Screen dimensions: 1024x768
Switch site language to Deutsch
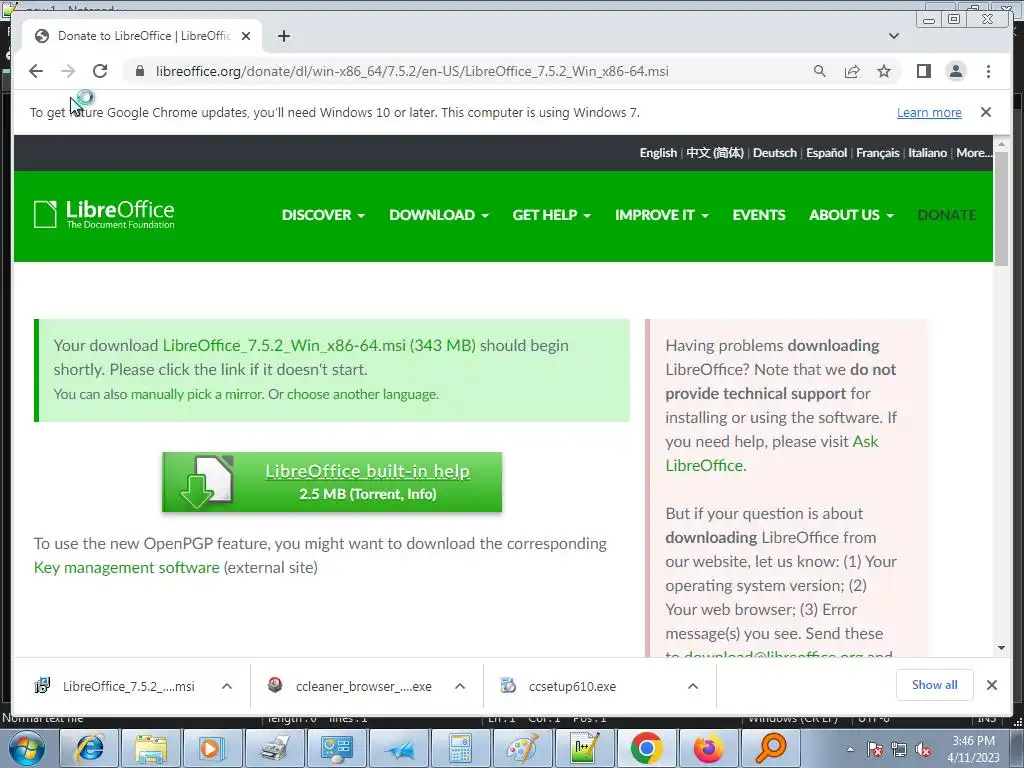775,153
